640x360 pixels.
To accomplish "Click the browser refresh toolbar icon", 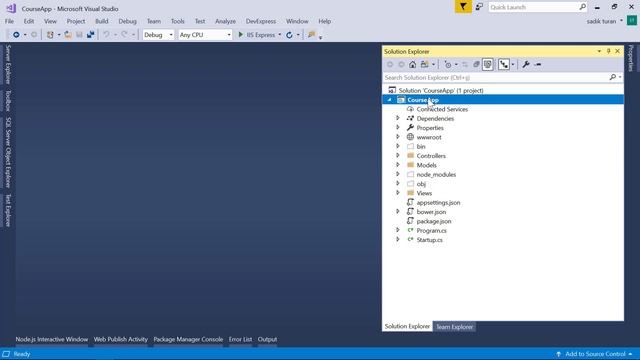I will [289, 35].
